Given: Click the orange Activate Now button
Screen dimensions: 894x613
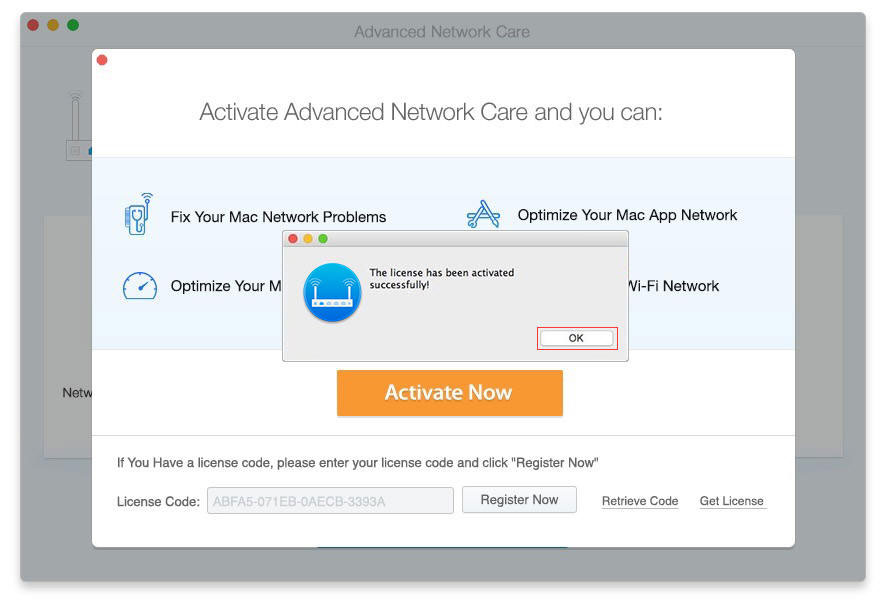Looking at the screenshot, I should click(450, 393).
